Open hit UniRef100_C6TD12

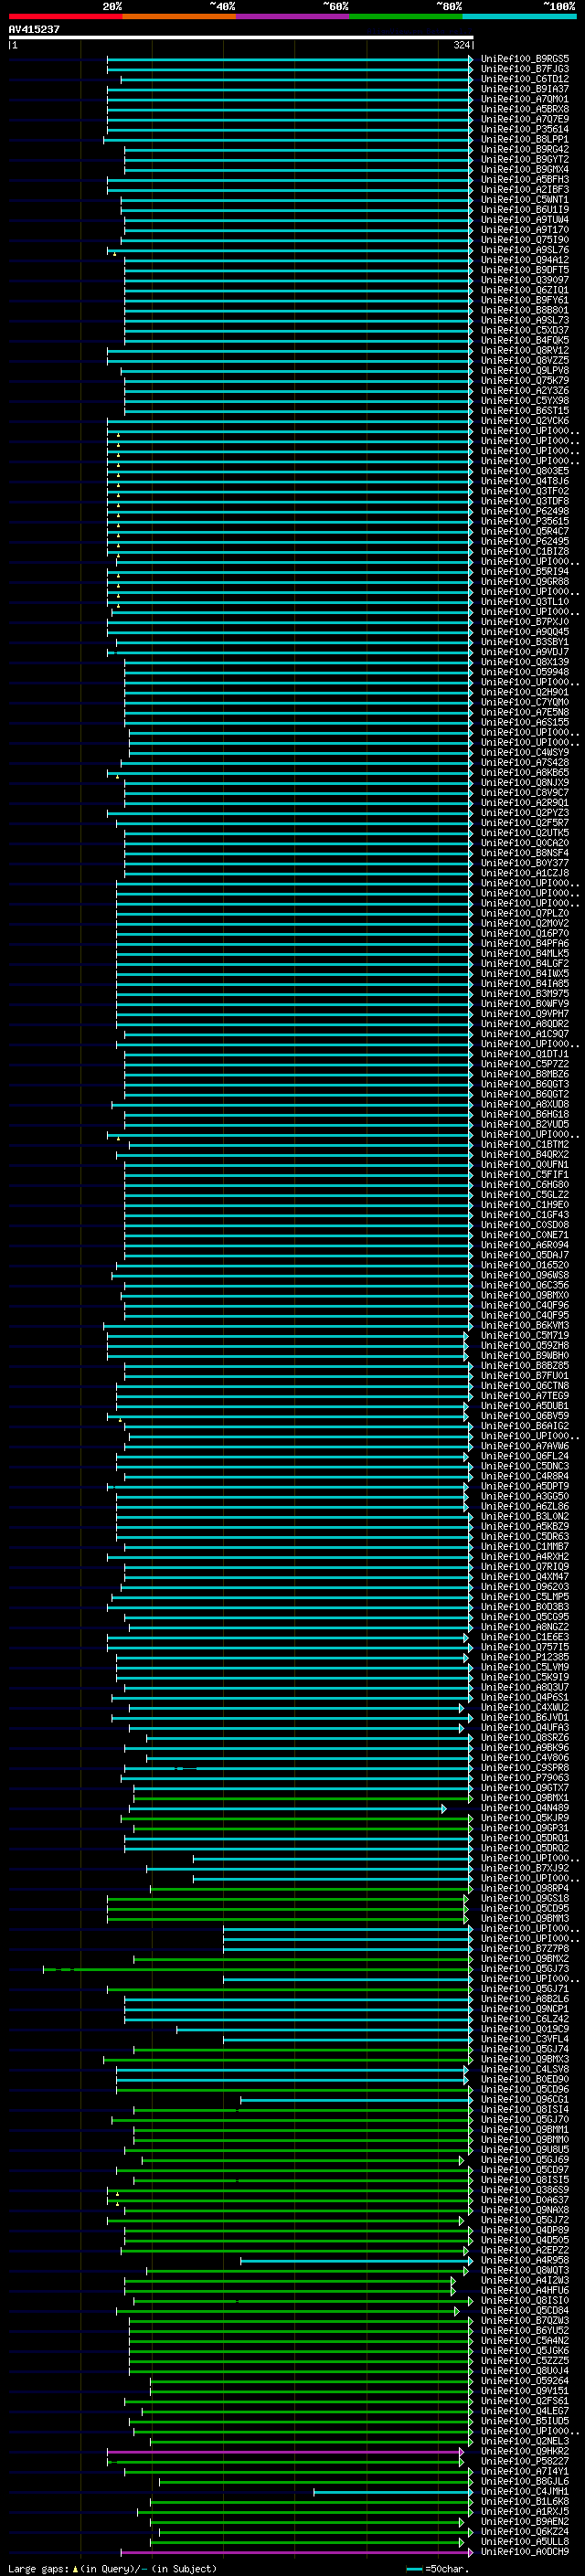coord(525,79)
